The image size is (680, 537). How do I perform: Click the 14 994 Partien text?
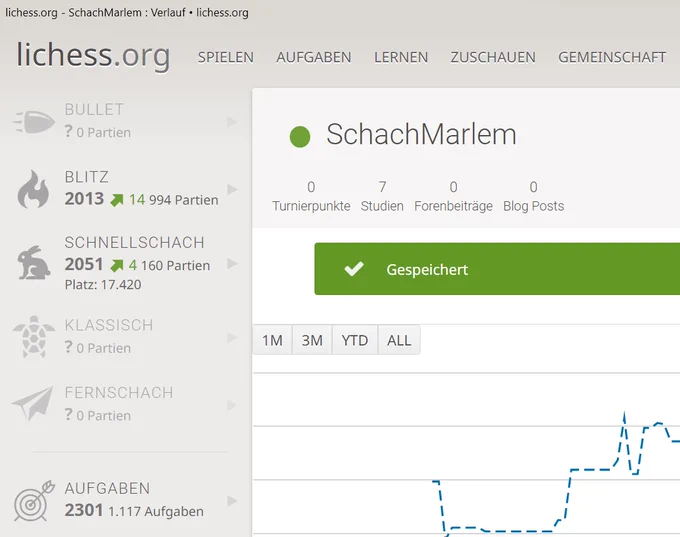click(x=173, y=200)
